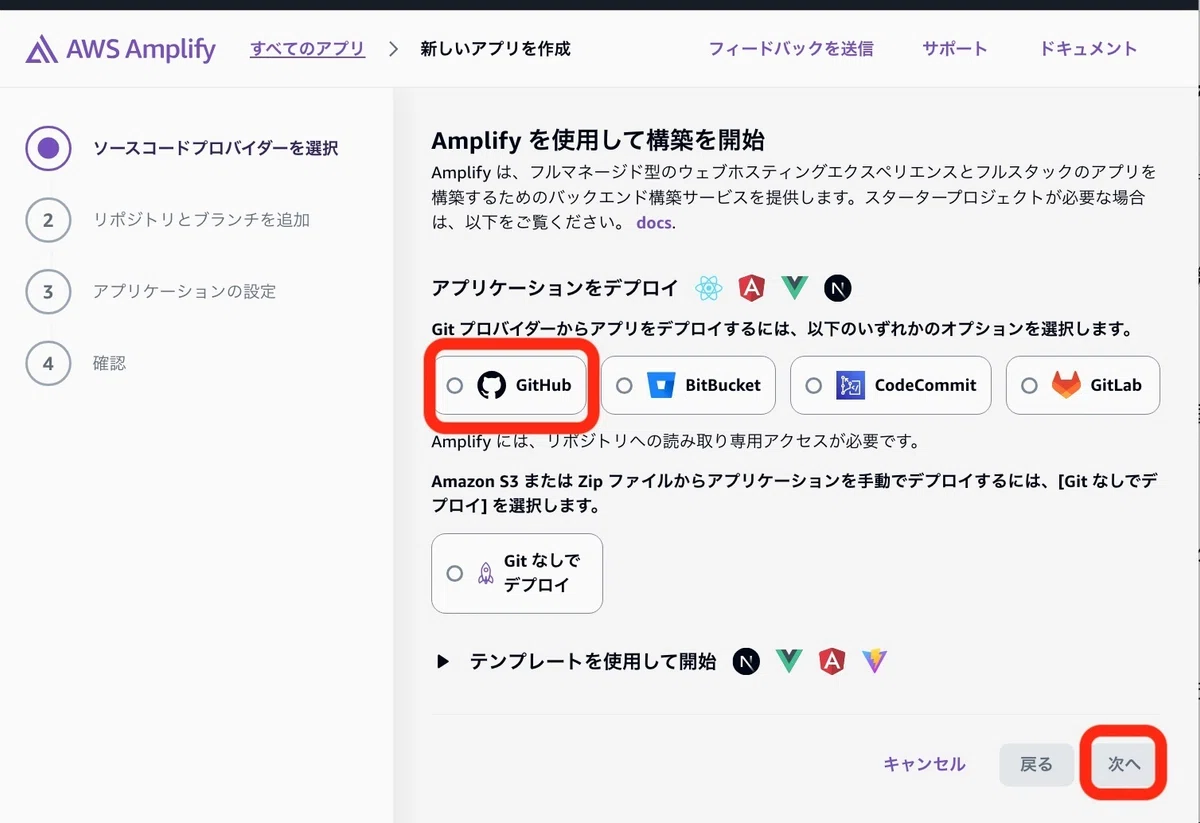Click the Vite icon in template row
Image resolution: width=1200 pixels, height=823 pixels.
[875, 661]
